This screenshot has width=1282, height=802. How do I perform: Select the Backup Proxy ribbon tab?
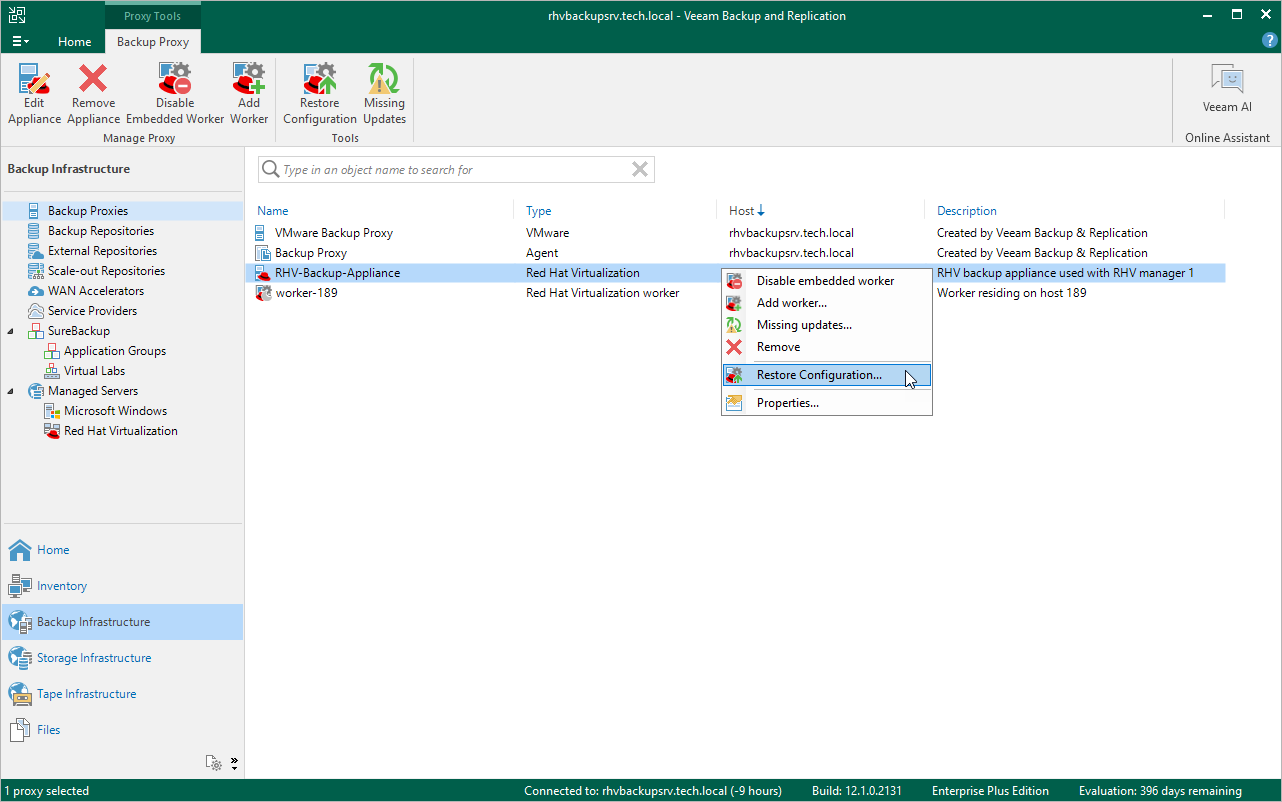click(x=153, y=42)
